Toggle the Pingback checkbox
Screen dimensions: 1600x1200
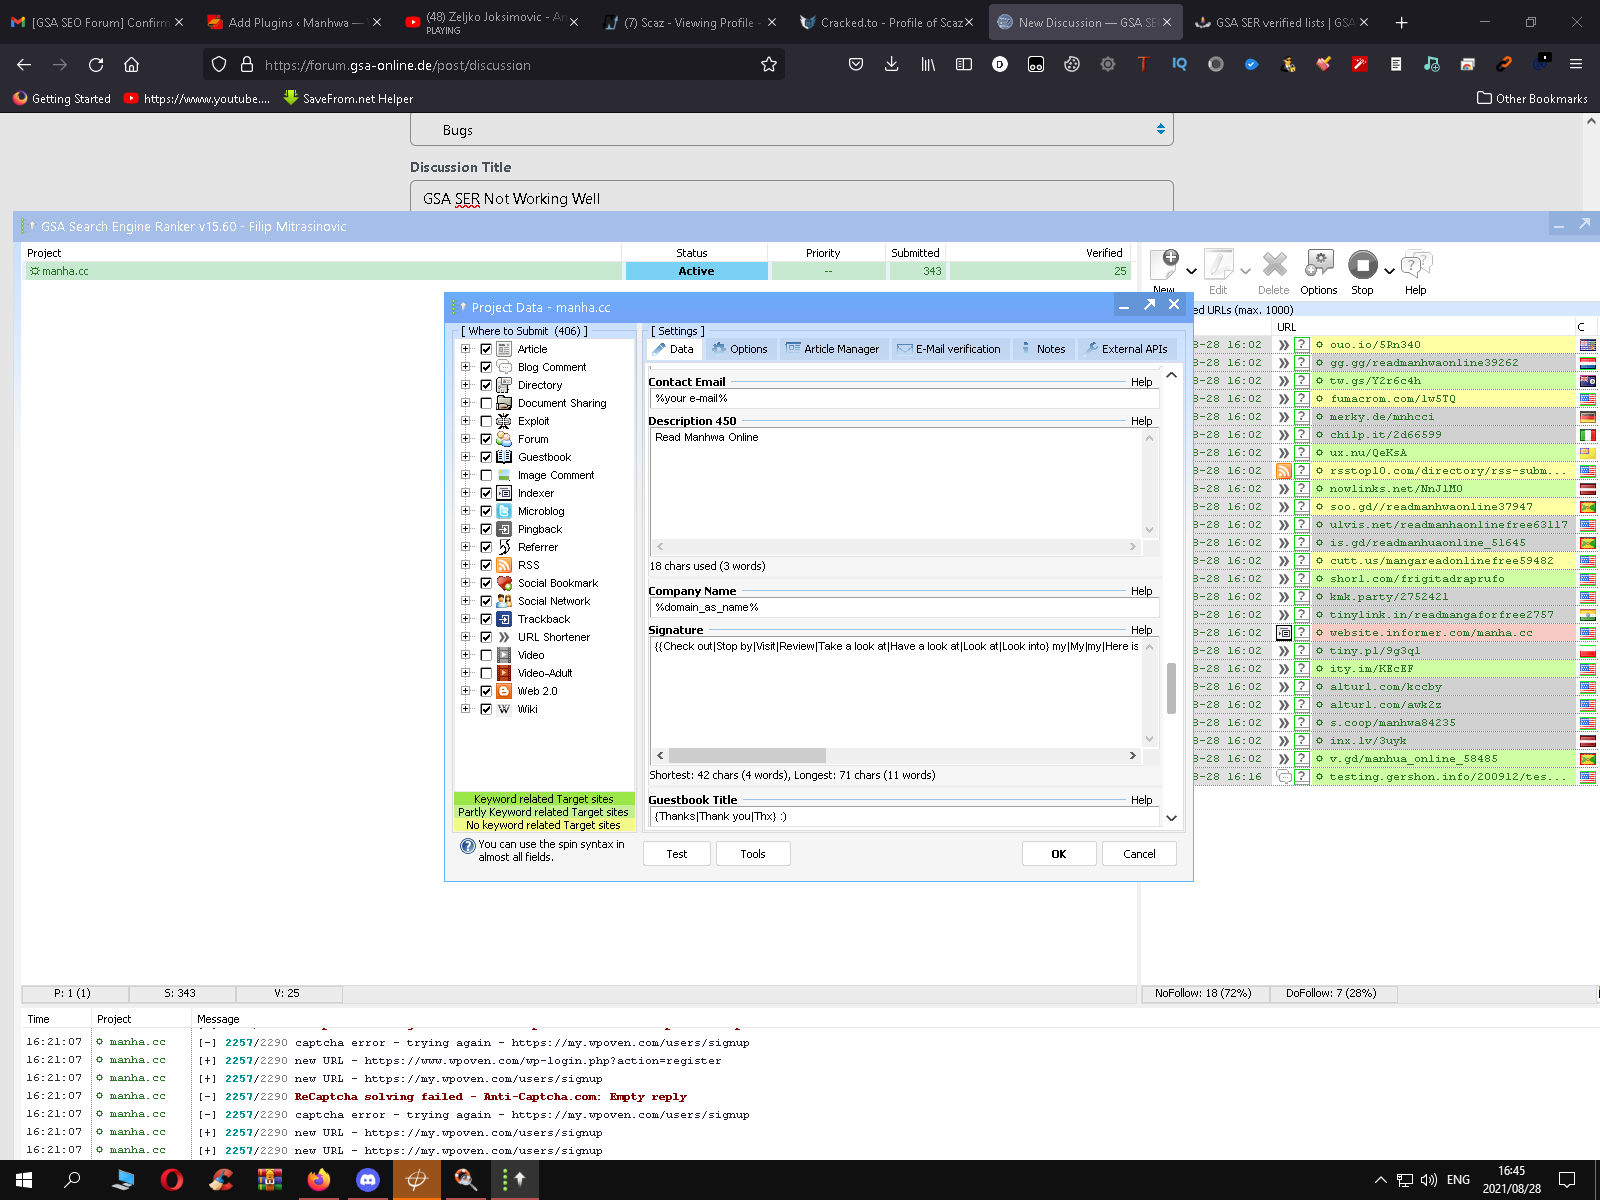pos(486,529)
